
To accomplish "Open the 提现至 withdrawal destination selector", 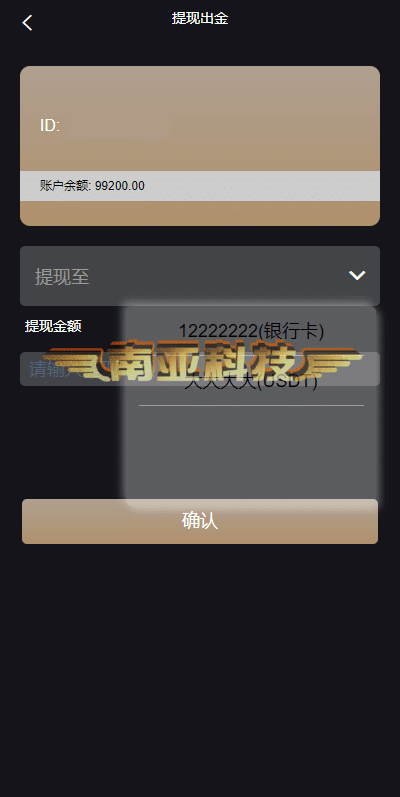I will coord(200,276).
